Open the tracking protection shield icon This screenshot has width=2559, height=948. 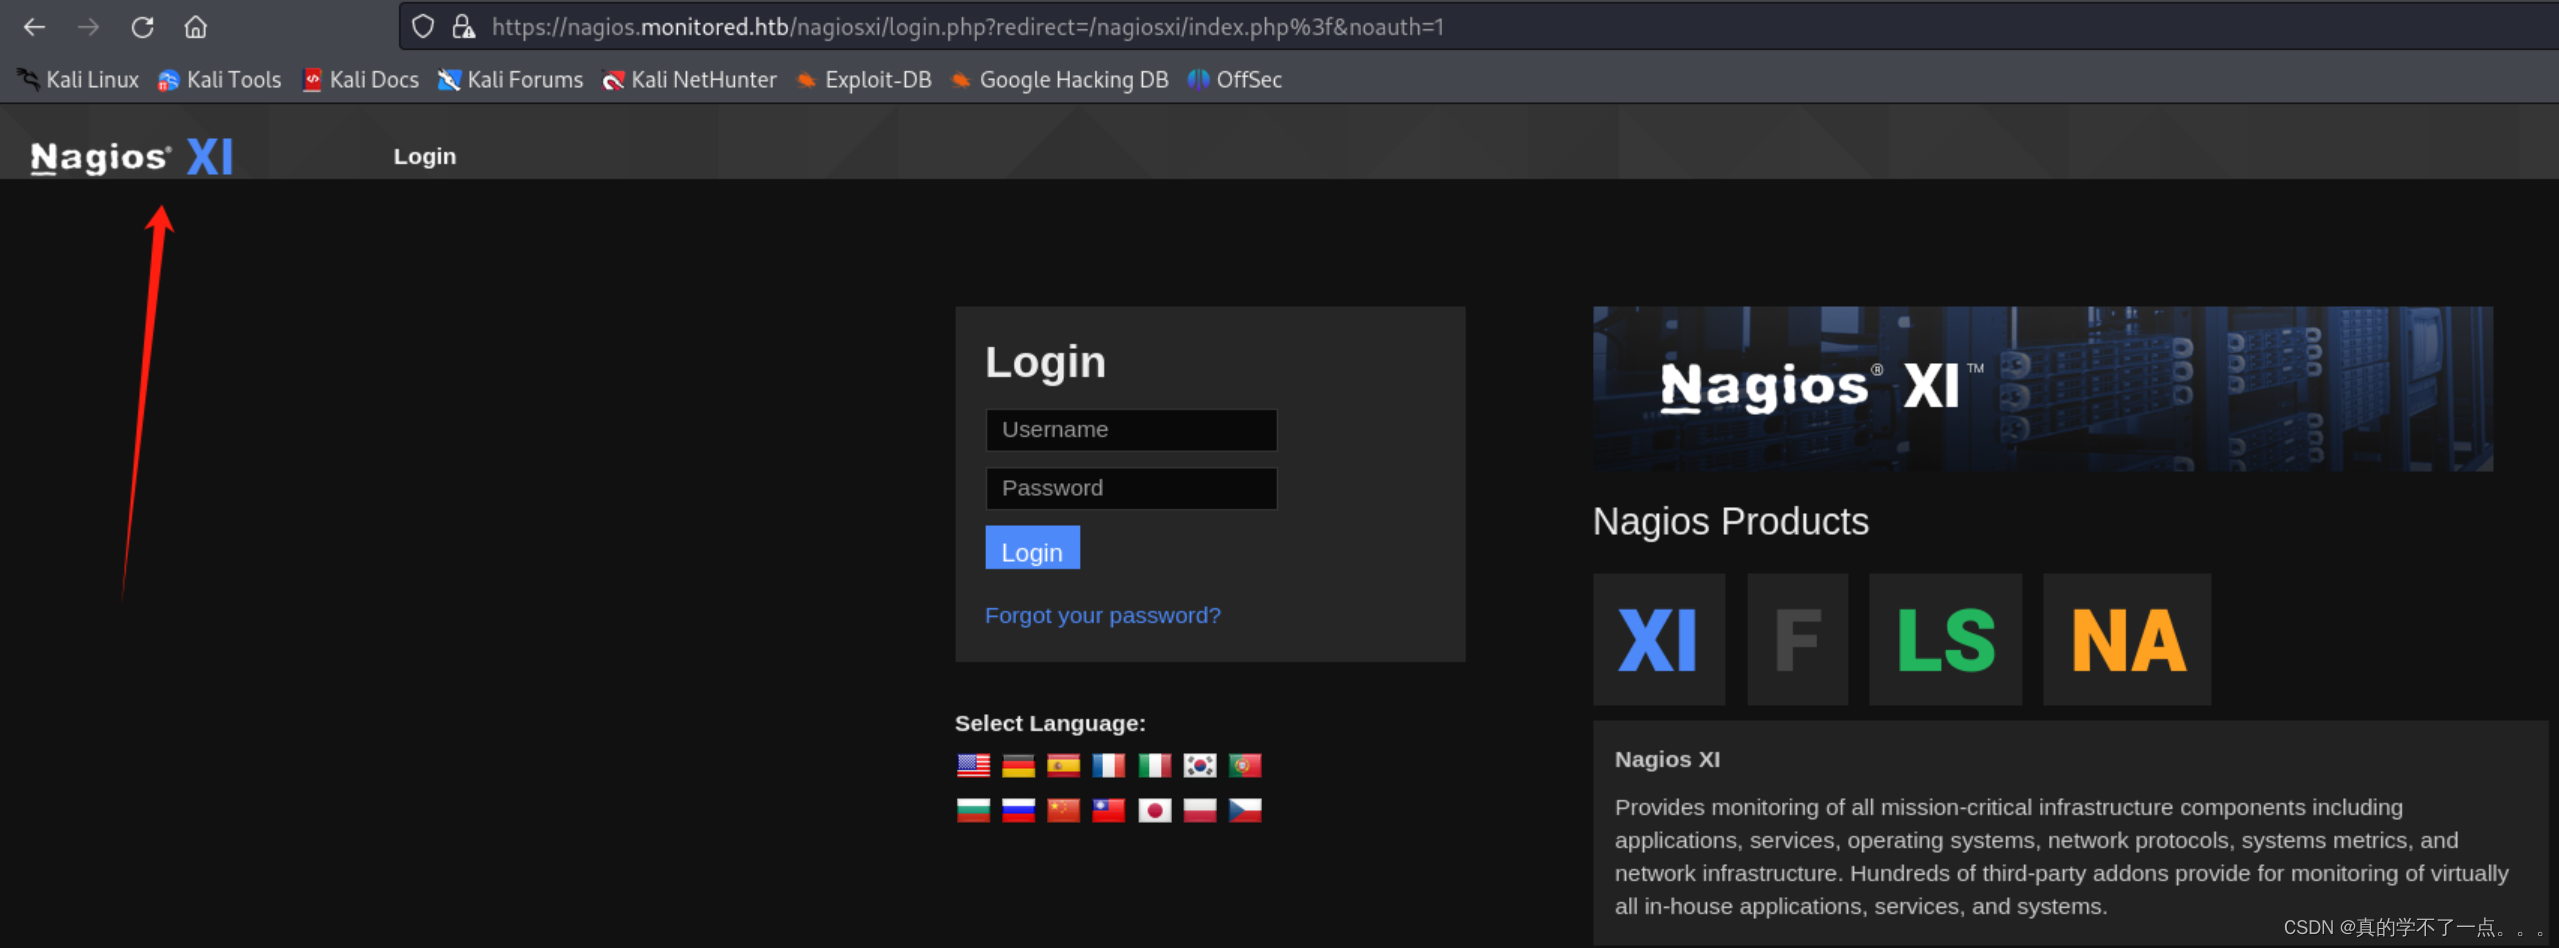click(x=423, y=27)
